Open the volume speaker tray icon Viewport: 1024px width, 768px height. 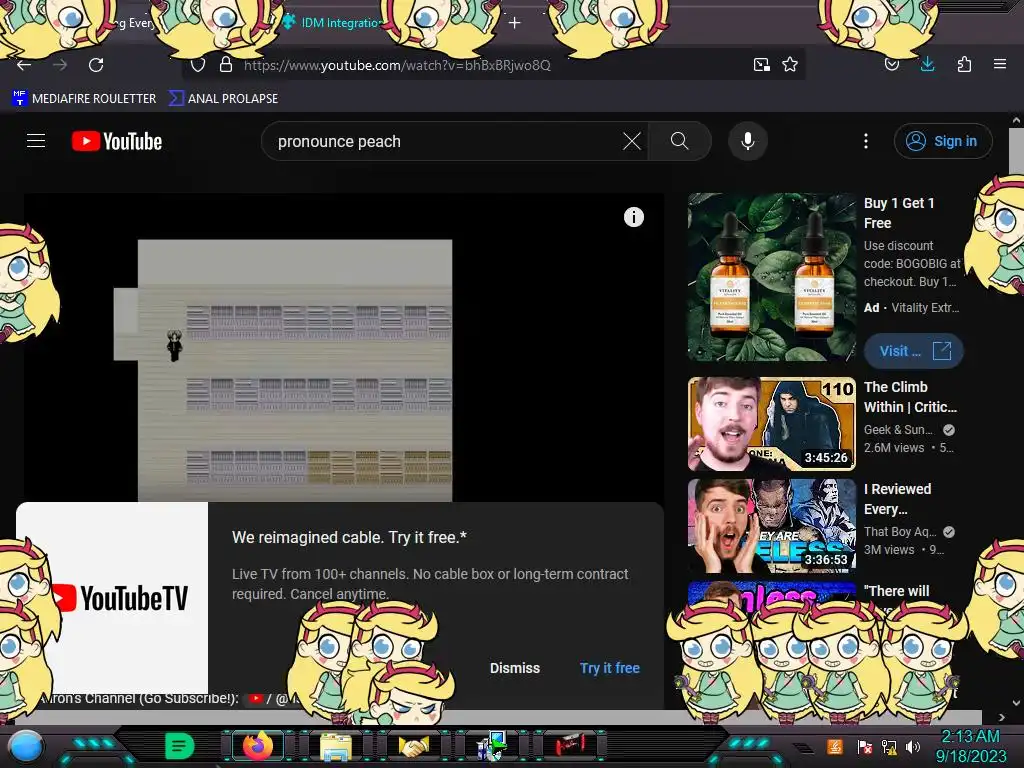(913, 746)
